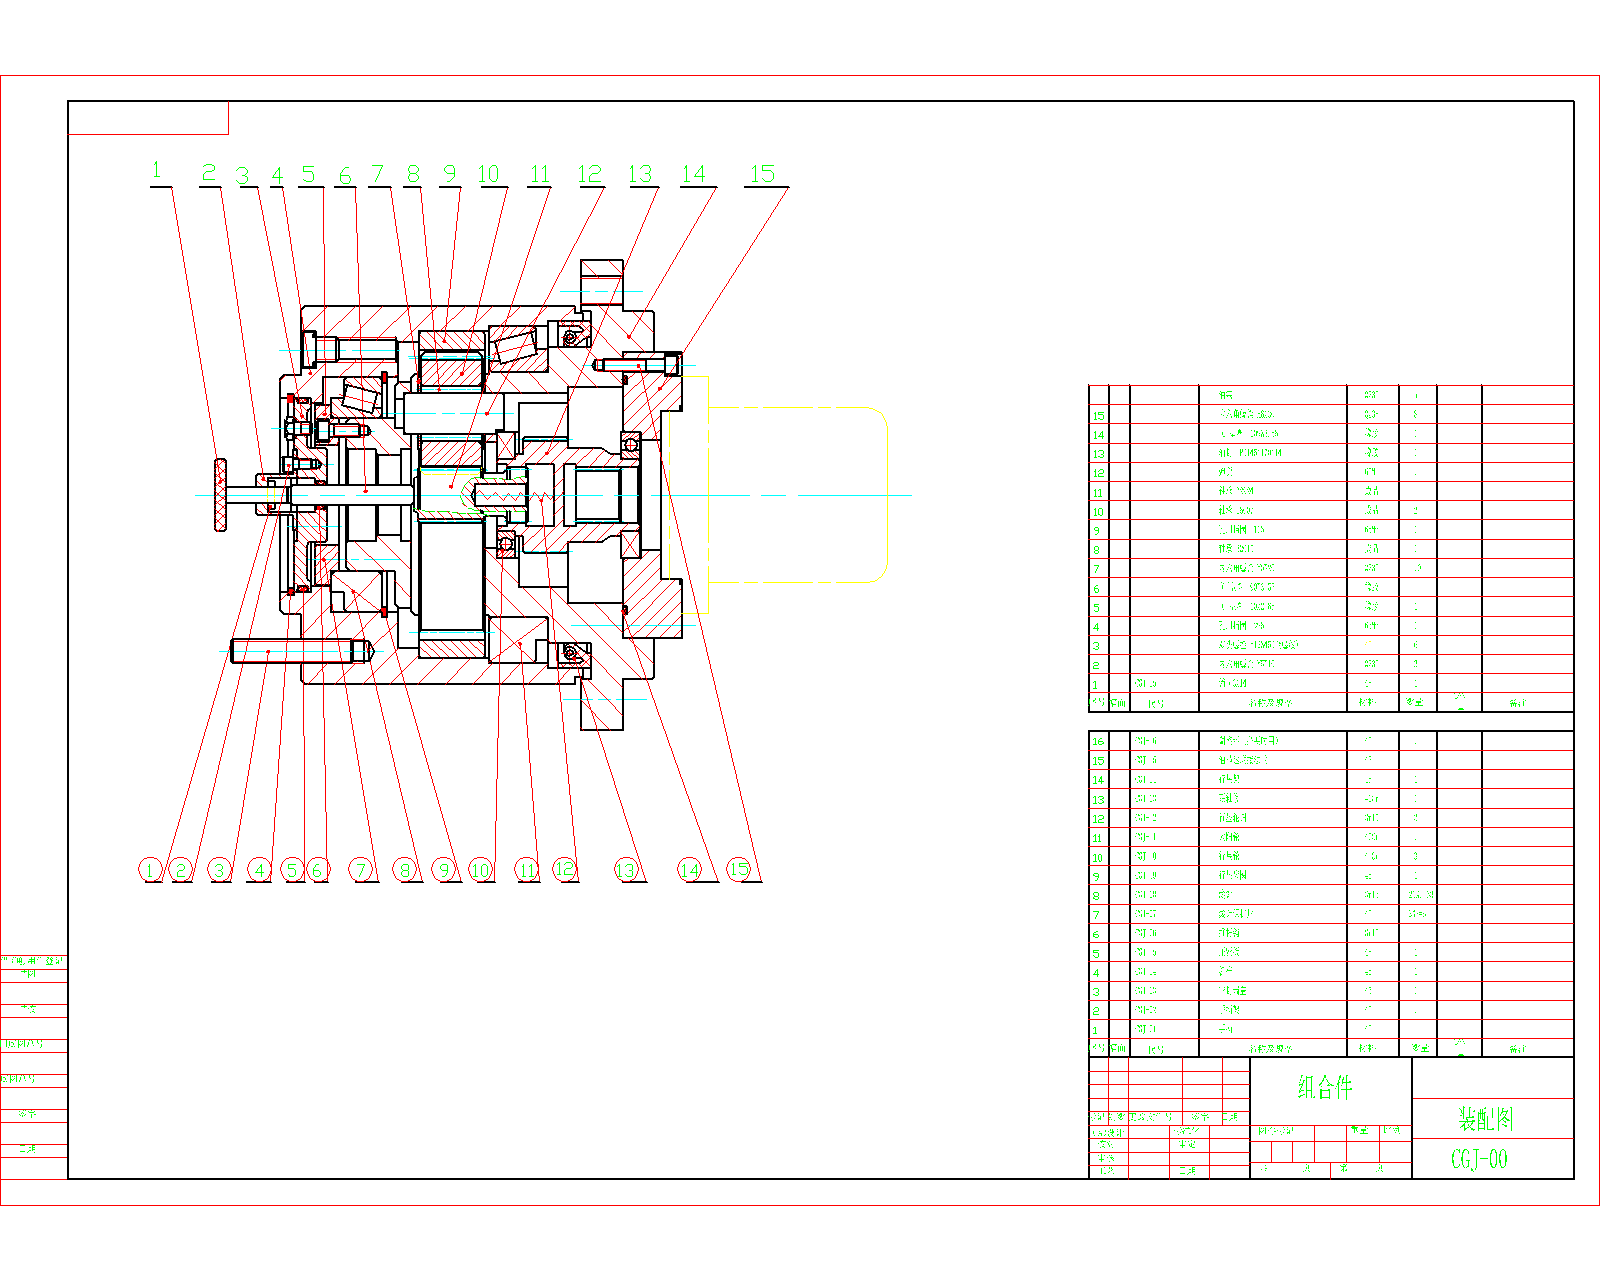Select green callout number 2 above the assembly

[209, 173]
